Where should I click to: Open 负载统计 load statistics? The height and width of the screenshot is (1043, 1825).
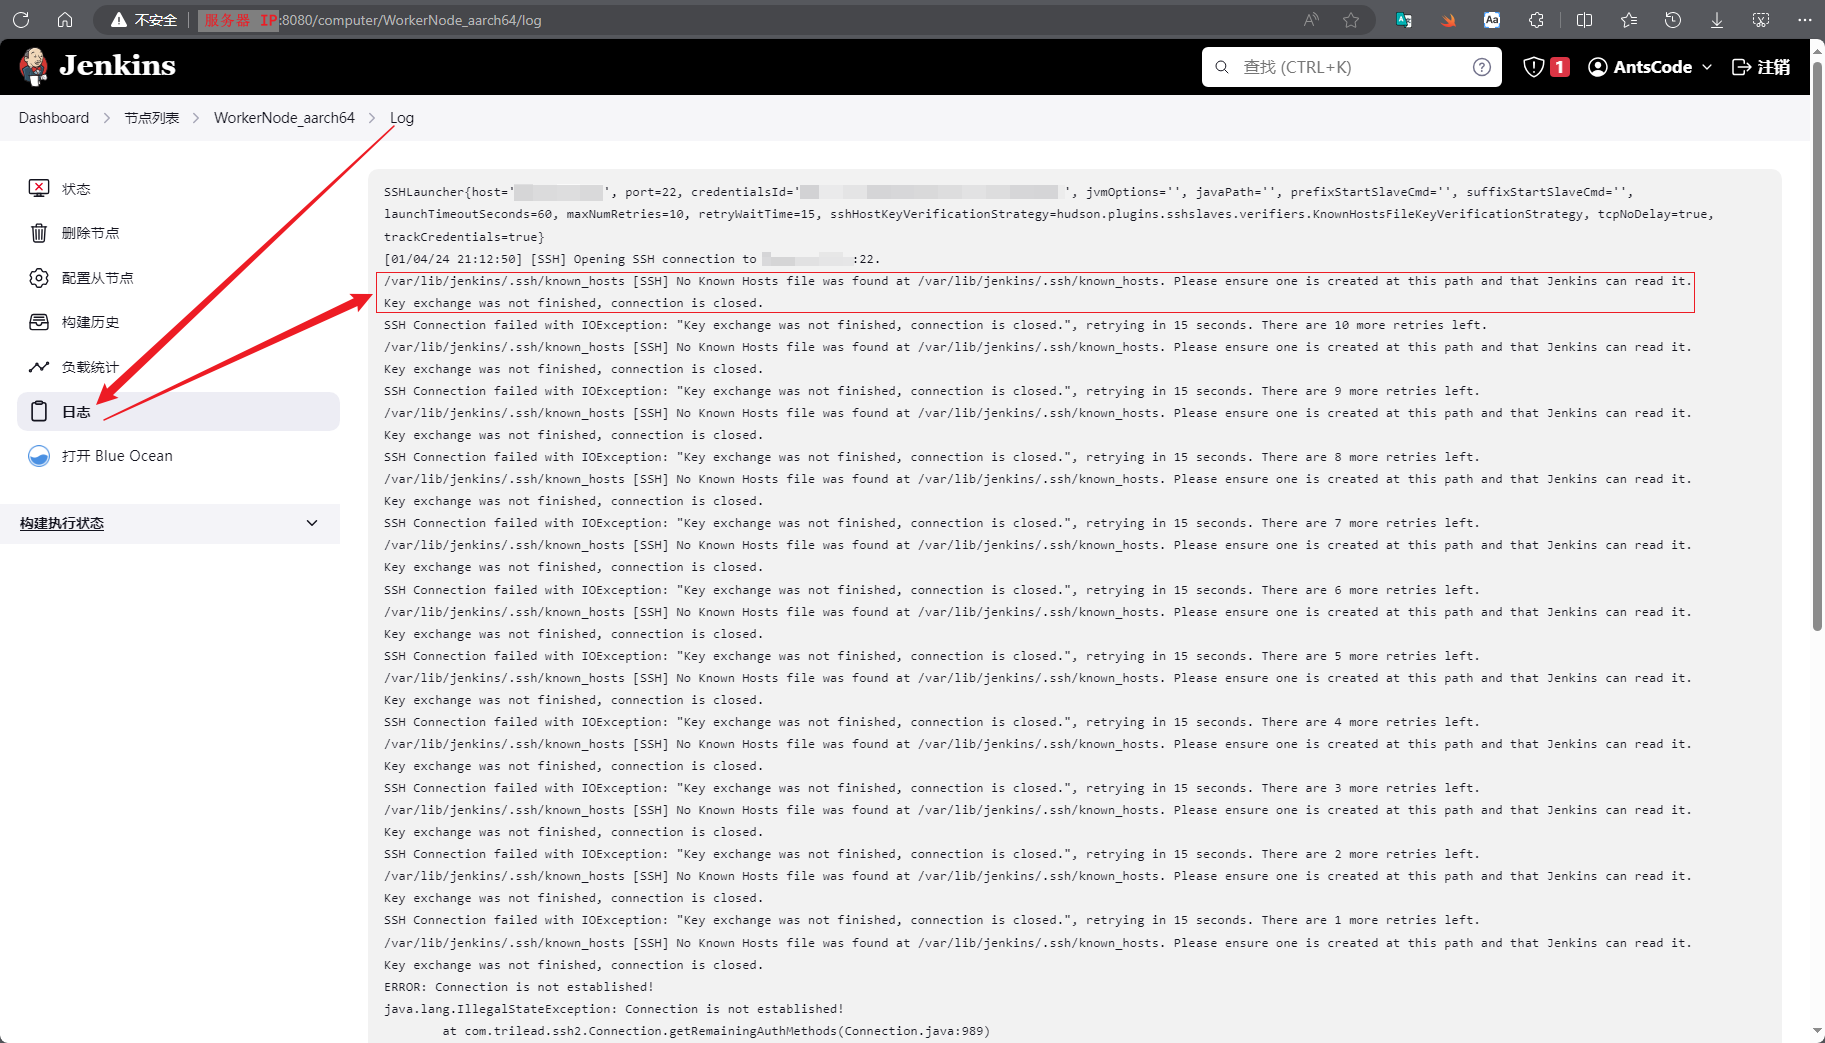point(178,367)
